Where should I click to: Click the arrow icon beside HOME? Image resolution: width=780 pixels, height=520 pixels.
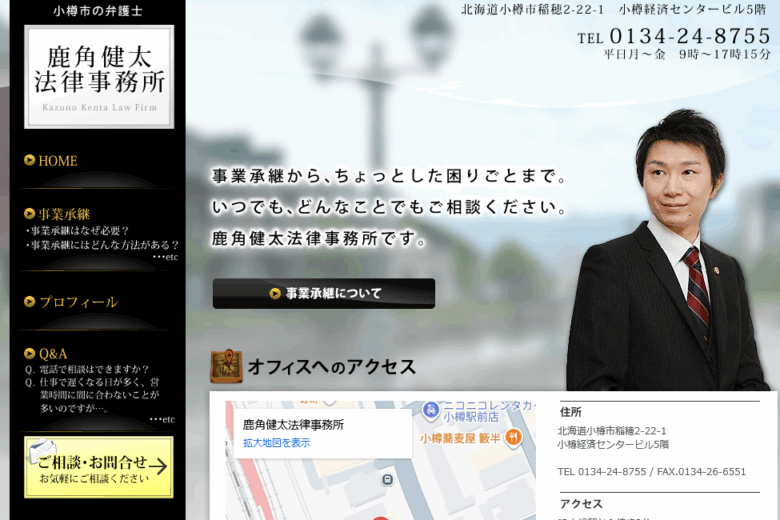[30, 160]
